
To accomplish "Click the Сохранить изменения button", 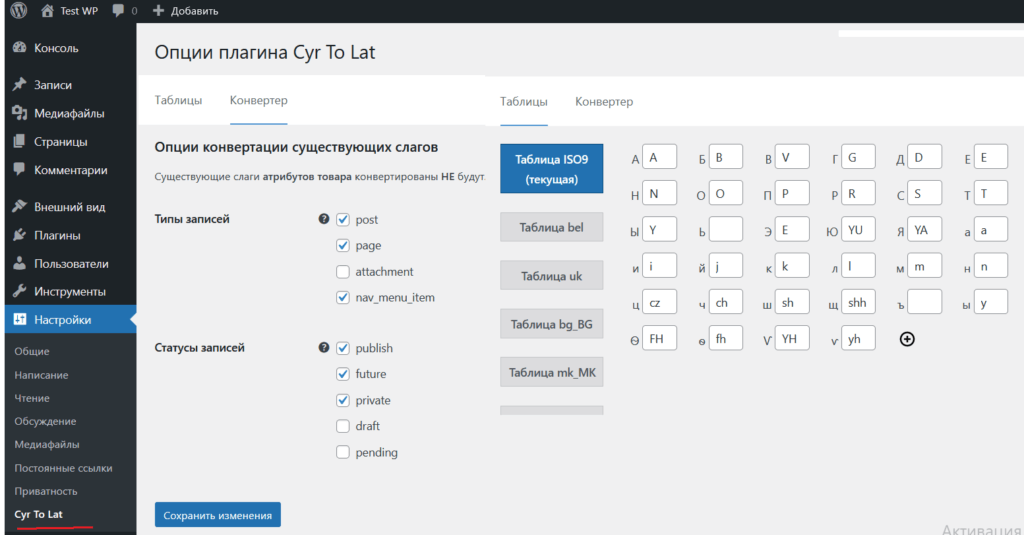I will point(217,515).
